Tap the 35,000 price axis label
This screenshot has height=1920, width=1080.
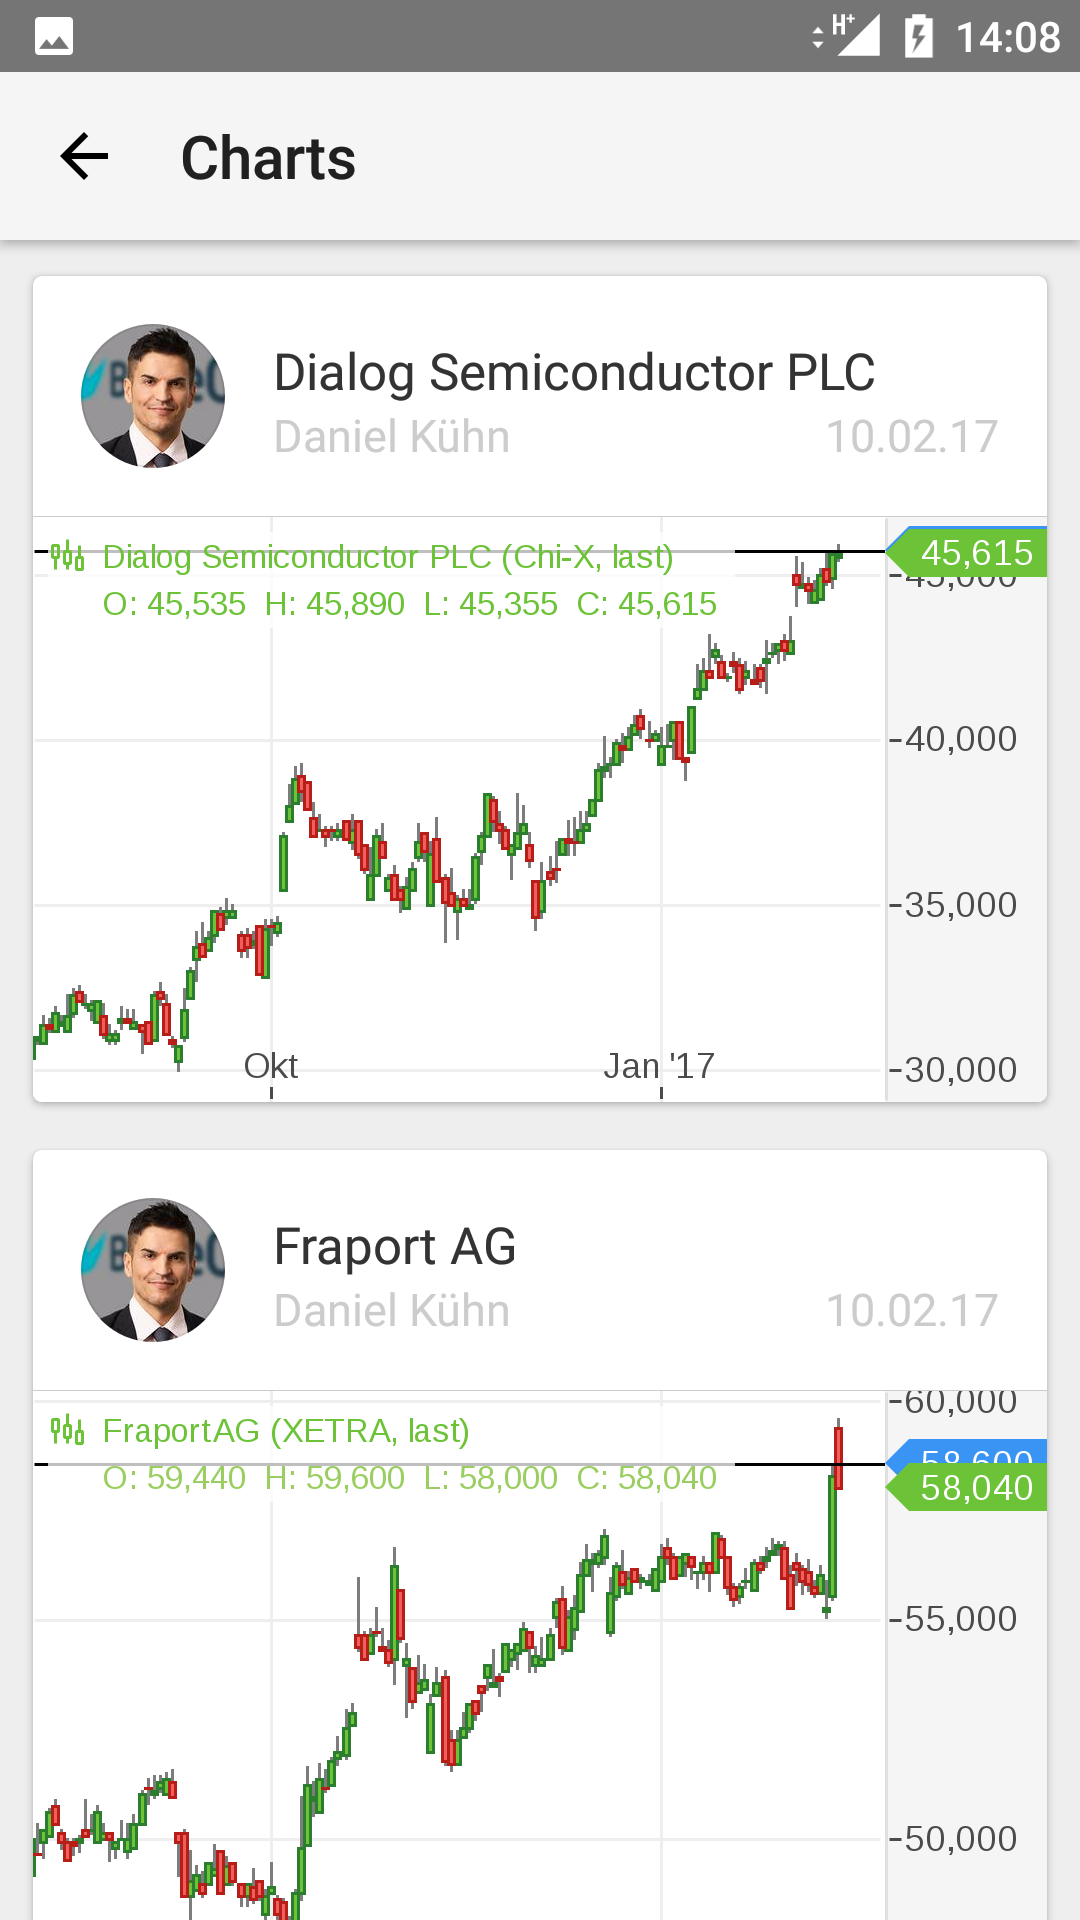coord(960,905)
